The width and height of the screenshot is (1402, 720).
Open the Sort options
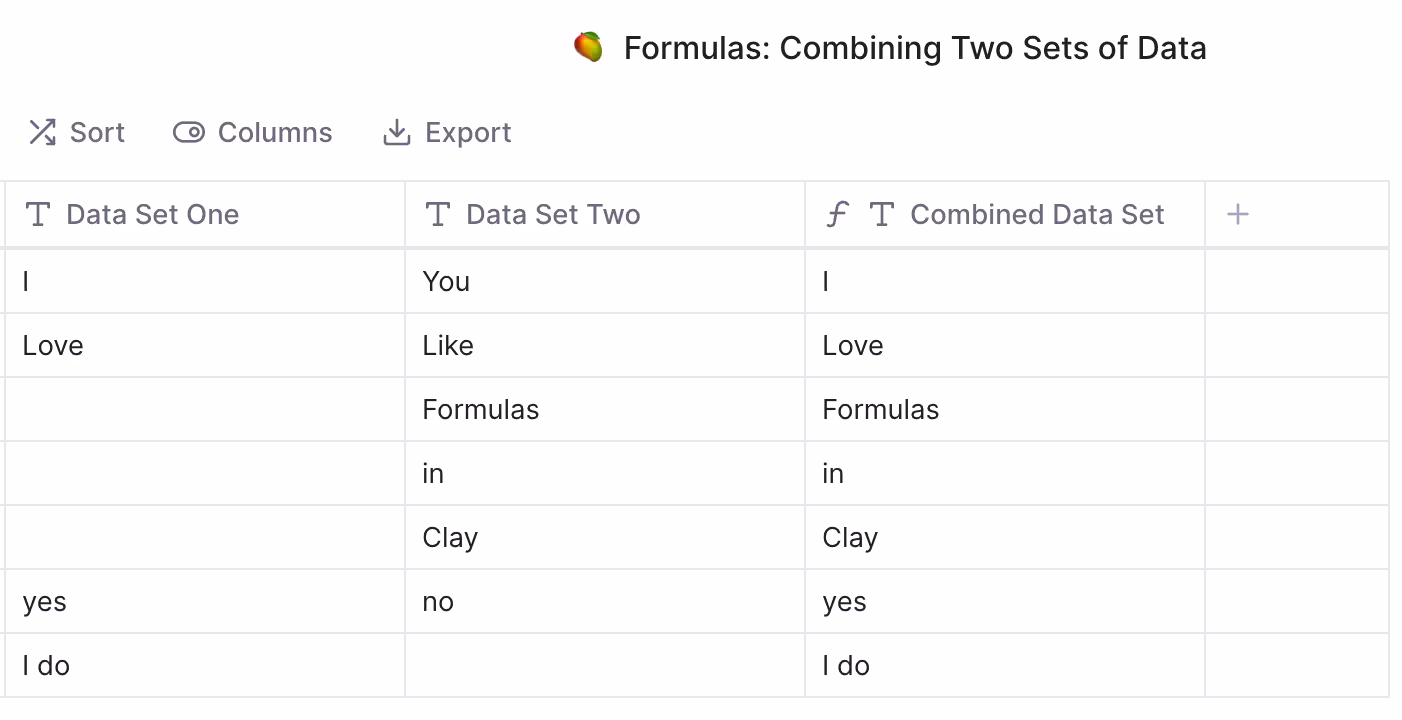(x=76, y=132)
